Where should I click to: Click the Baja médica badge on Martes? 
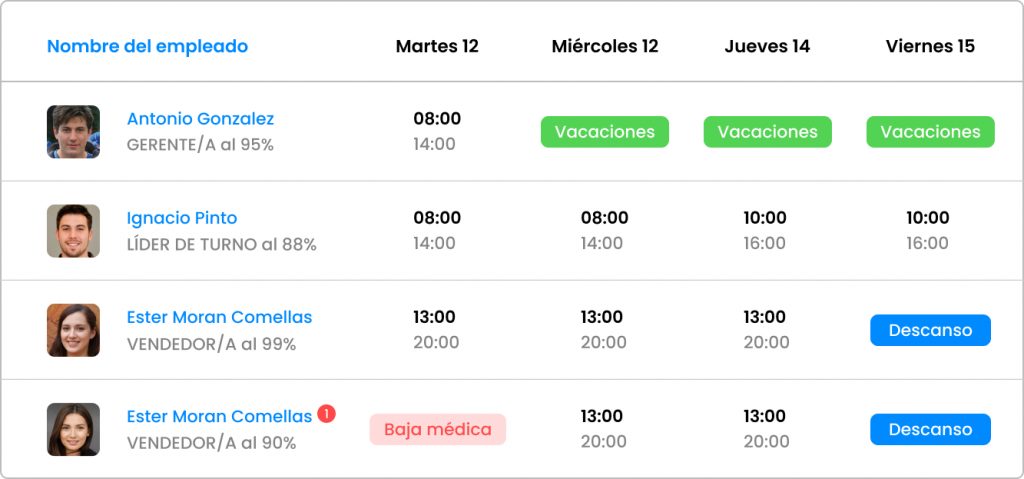[x=438, y=429]
